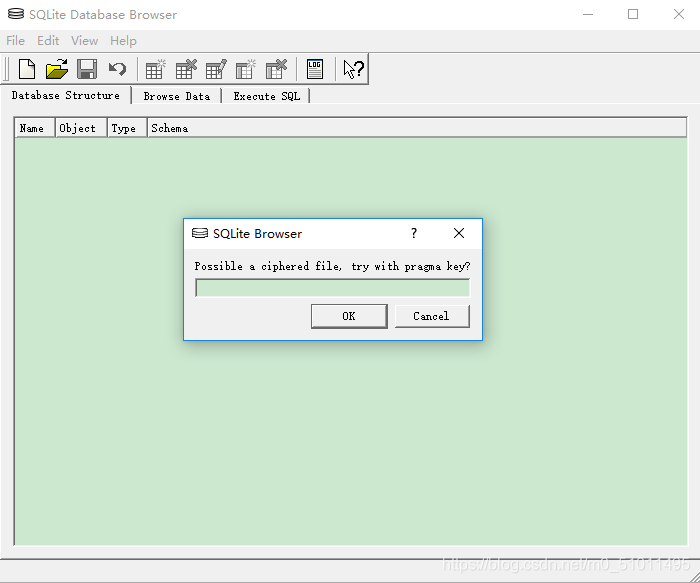Click the Delete Index toolbar icon
The image size is (700, 583).
tap(276, 69)
